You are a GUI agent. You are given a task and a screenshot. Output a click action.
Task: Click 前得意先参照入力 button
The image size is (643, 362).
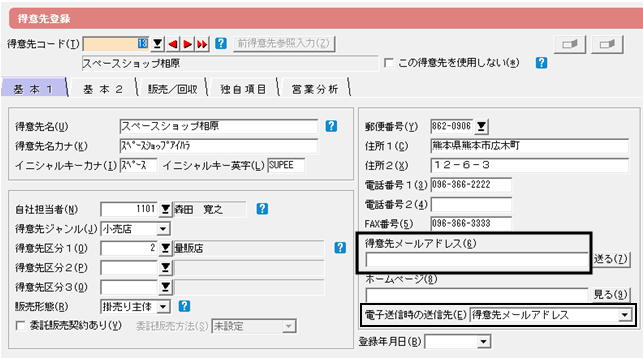(284, 43)
